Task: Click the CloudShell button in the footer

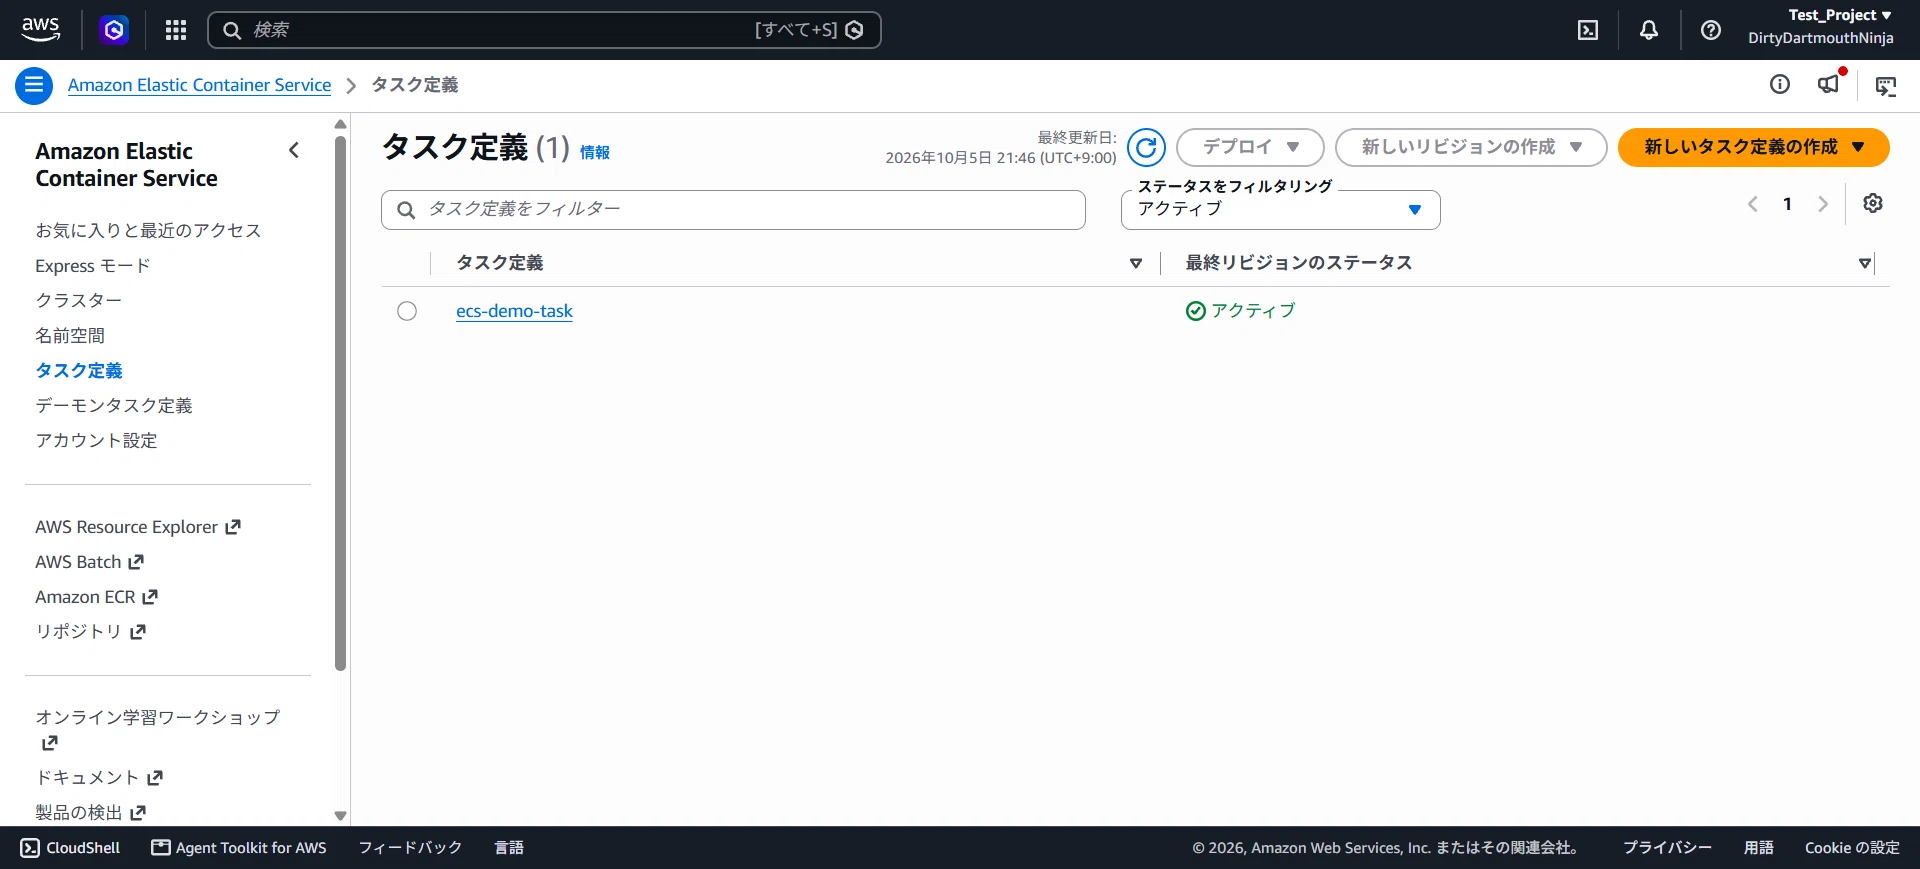Action: click(70, 848)
